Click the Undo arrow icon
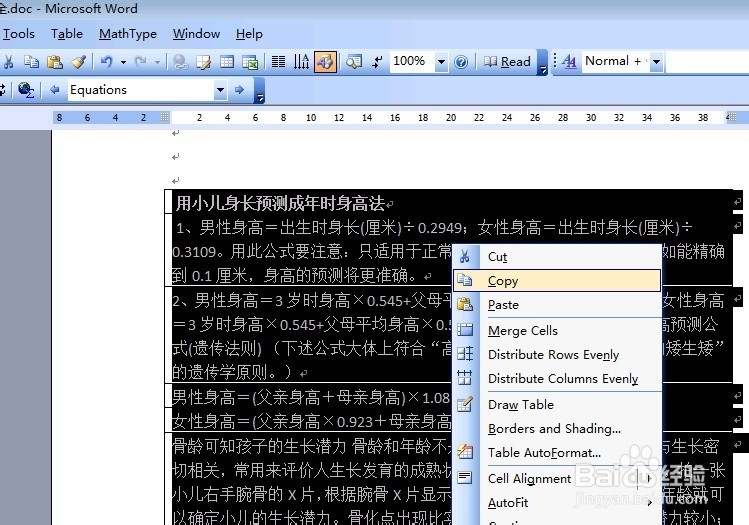The height and width of the screenshot is (525, 749). [107, 62]
